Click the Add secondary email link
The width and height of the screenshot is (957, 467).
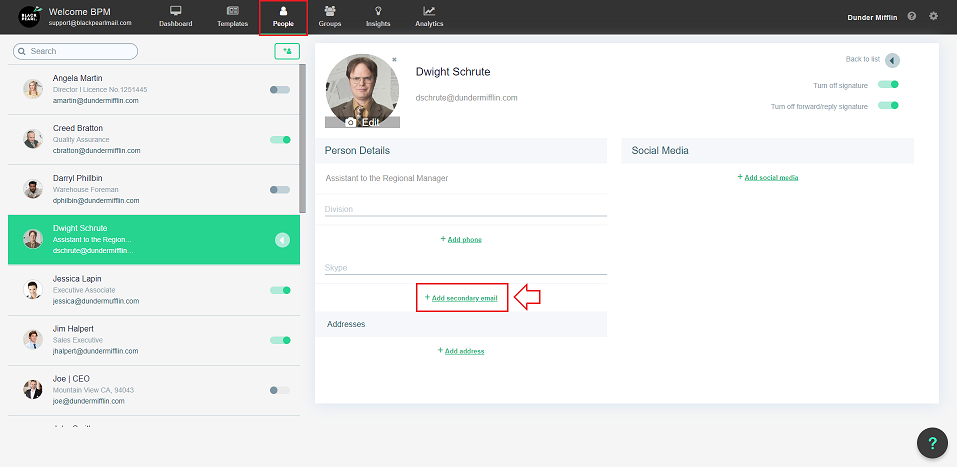[x=464, y=298]
